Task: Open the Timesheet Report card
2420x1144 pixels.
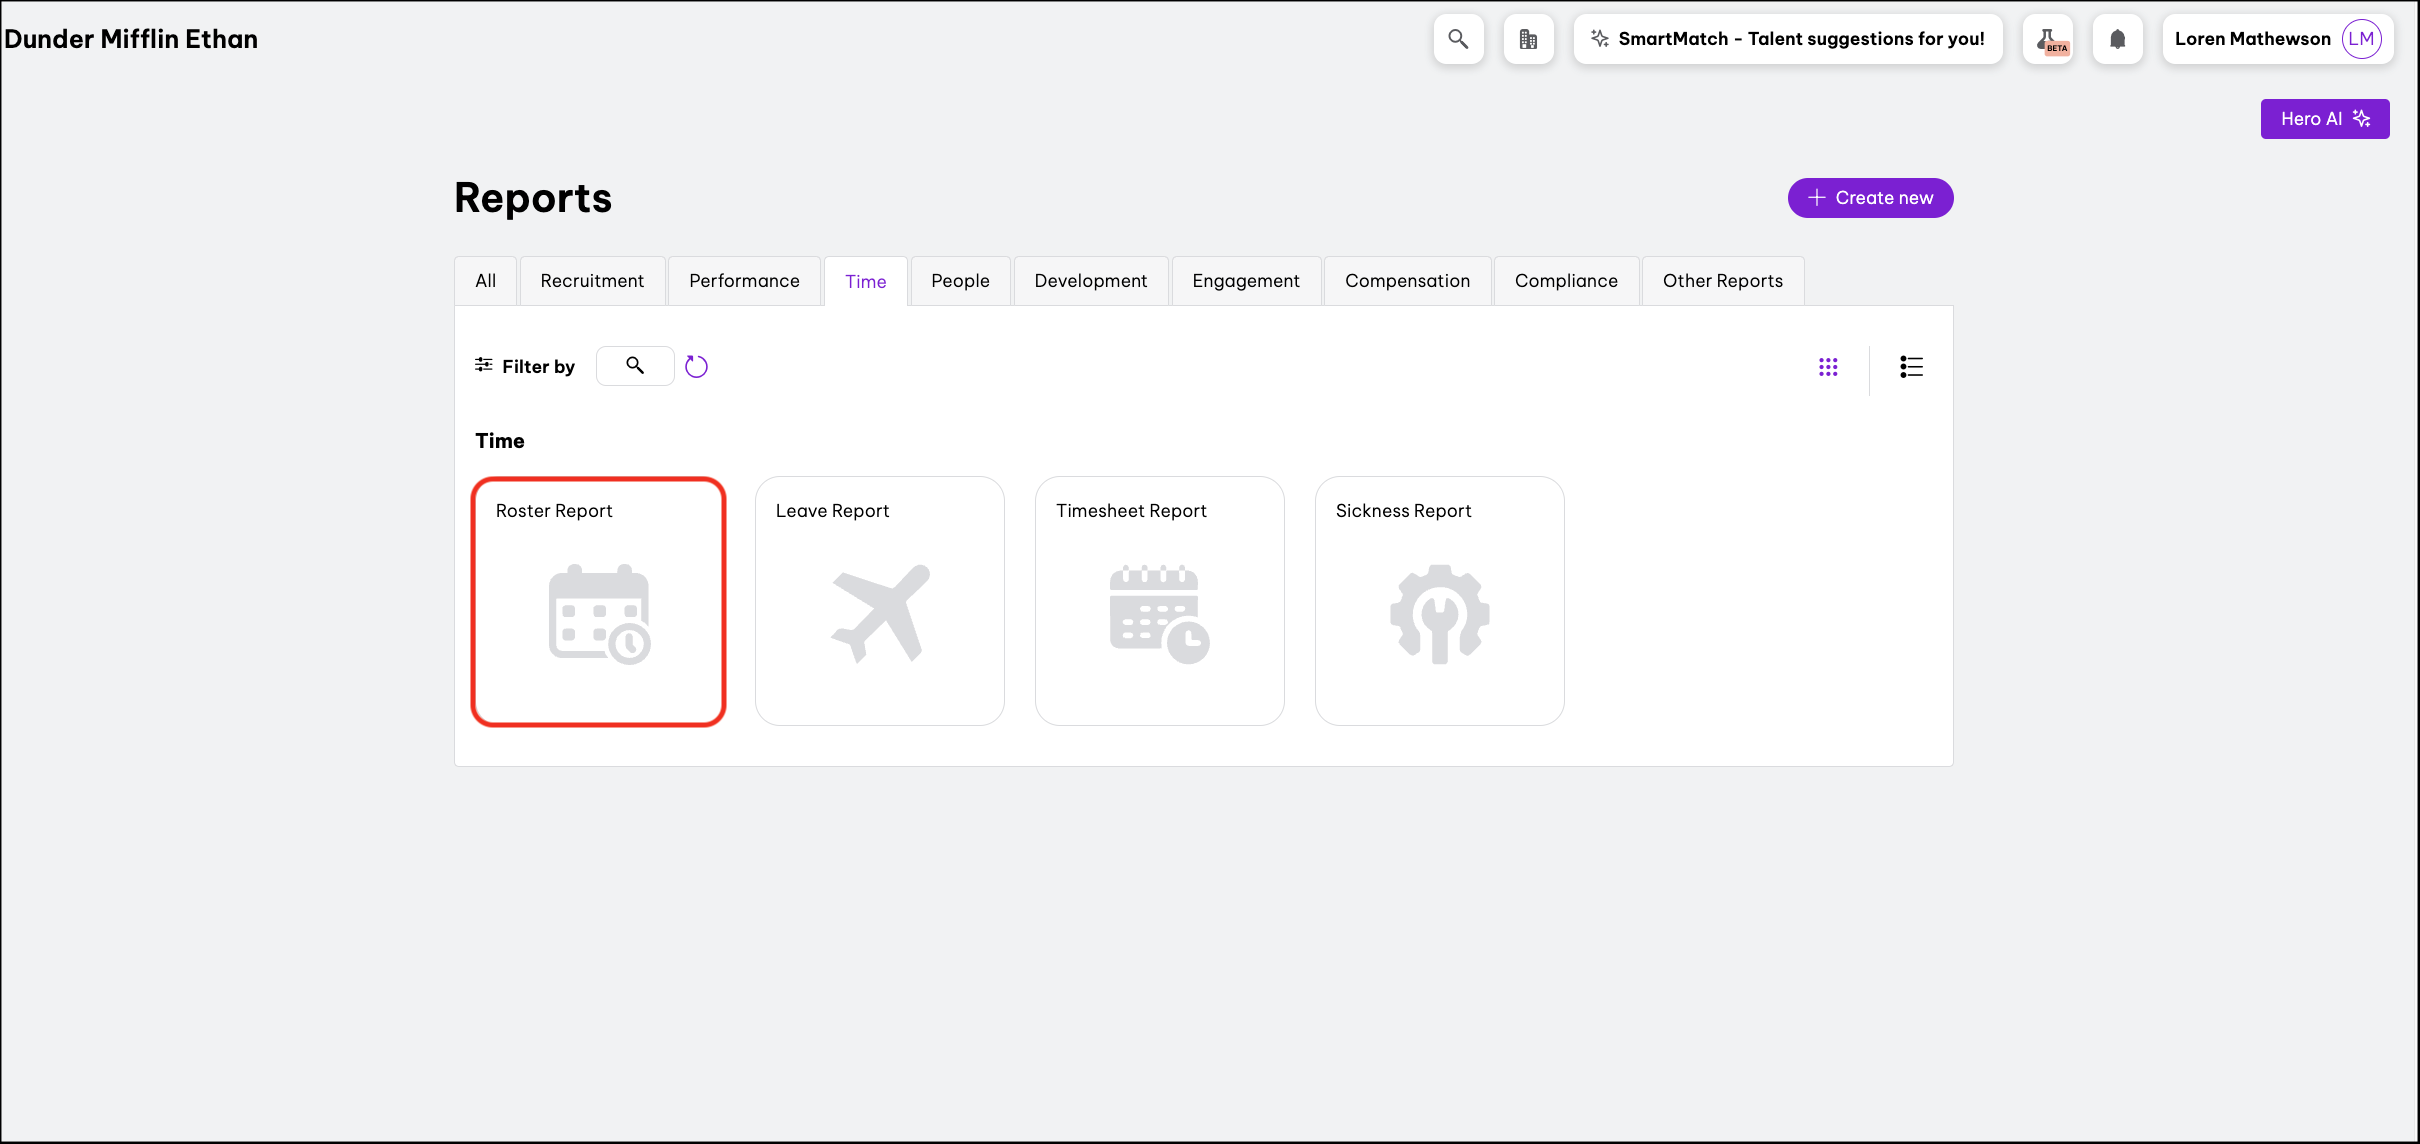Action: pos(1159,602)
